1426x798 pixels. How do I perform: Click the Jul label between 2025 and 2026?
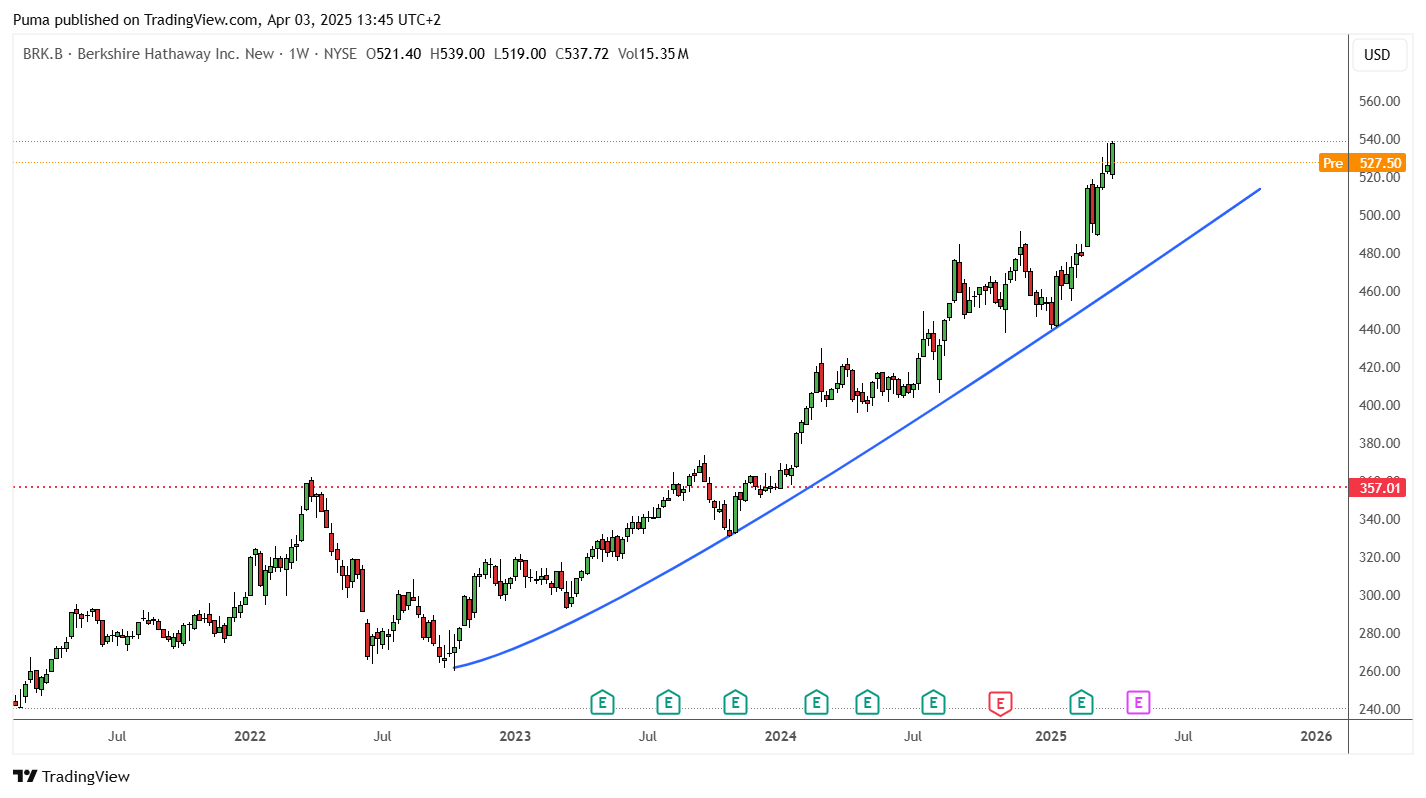point(1183,737)
